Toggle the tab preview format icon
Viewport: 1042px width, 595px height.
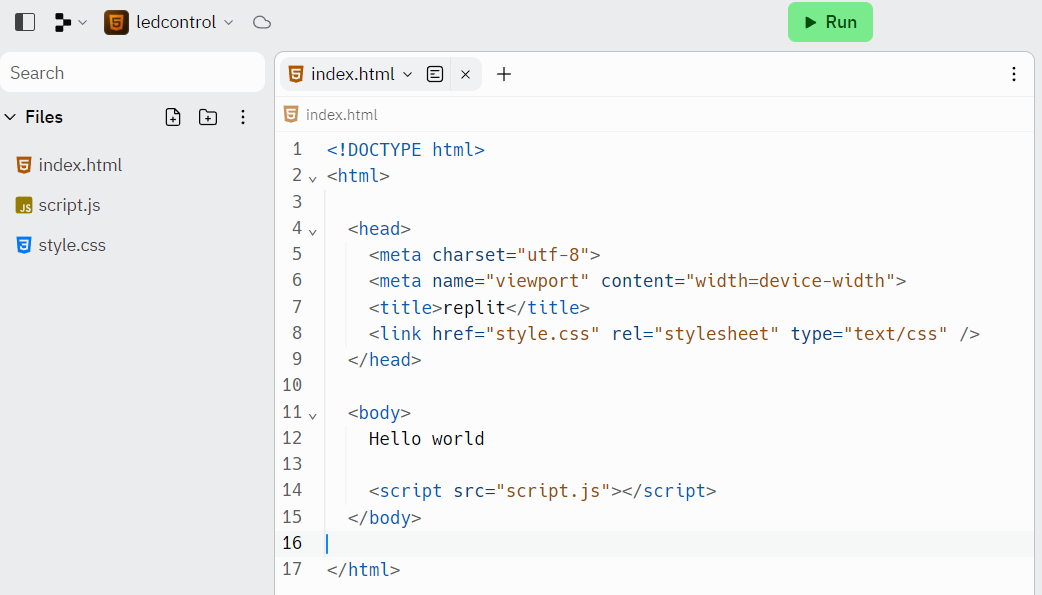click(435, 74)
